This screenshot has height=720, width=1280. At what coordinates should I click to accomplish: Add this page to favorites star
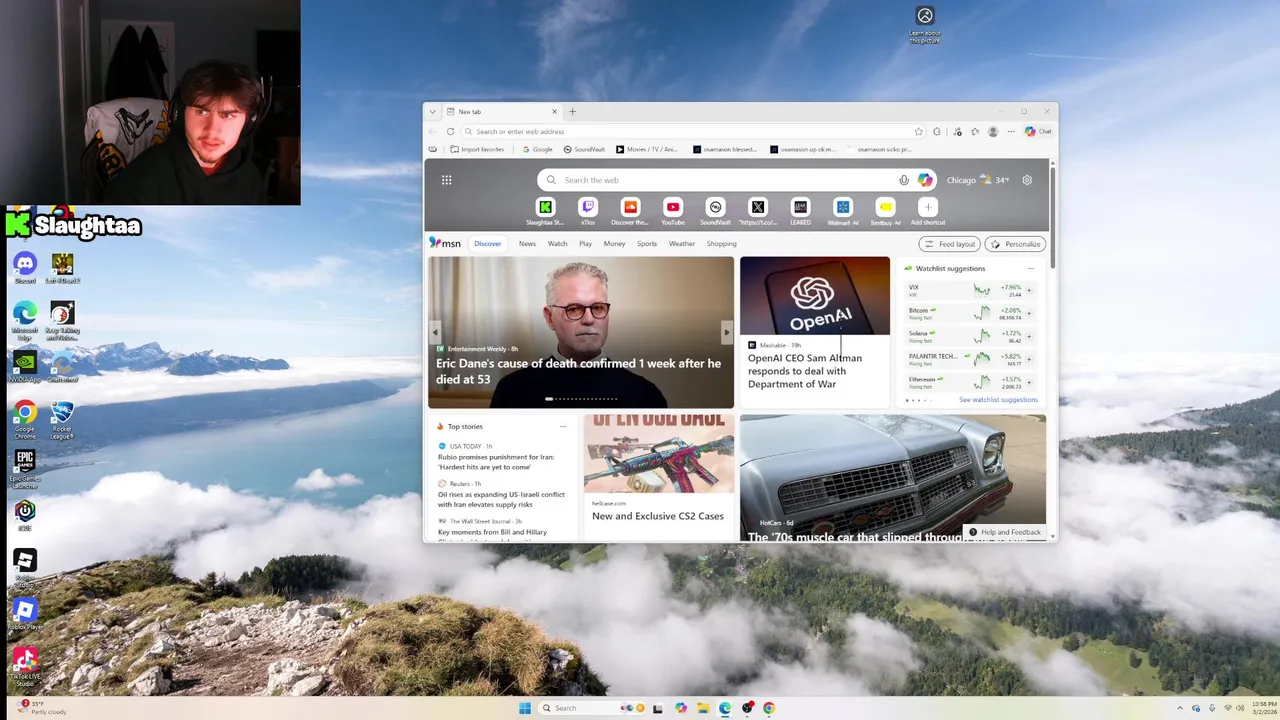[918, 131]
